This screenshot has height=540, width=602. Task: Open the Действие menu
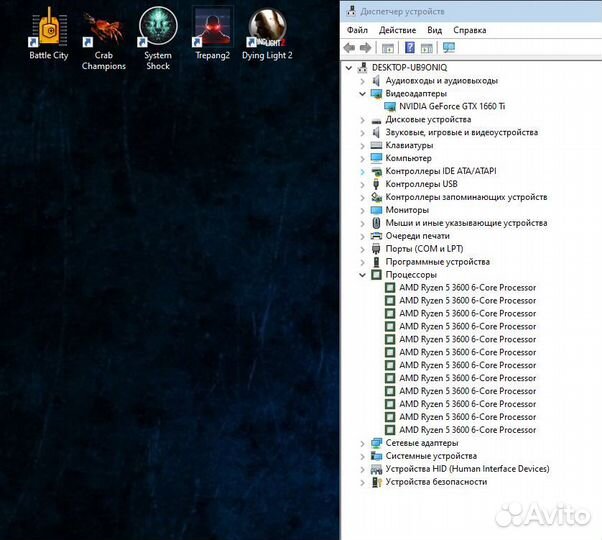[x=397, y=30]
